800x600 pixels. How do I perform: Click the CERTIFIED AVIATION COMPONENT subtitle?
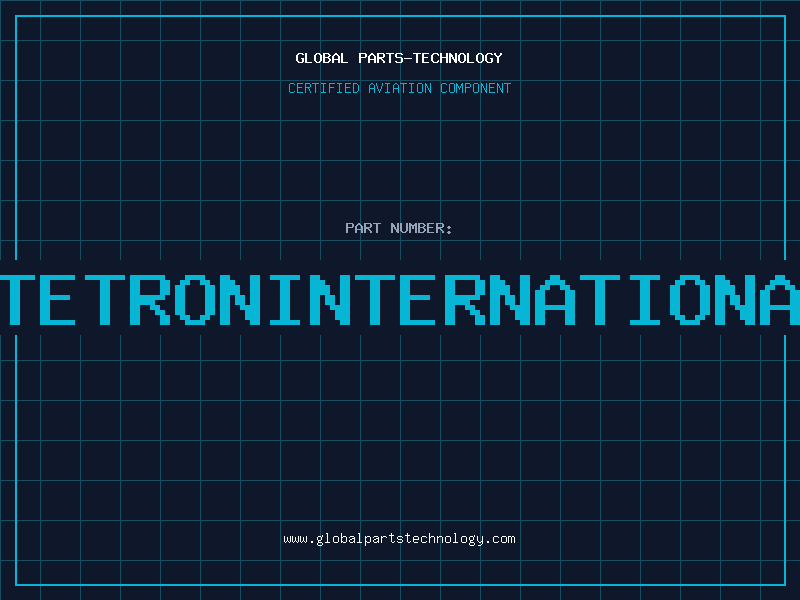[x=399, y=88]
